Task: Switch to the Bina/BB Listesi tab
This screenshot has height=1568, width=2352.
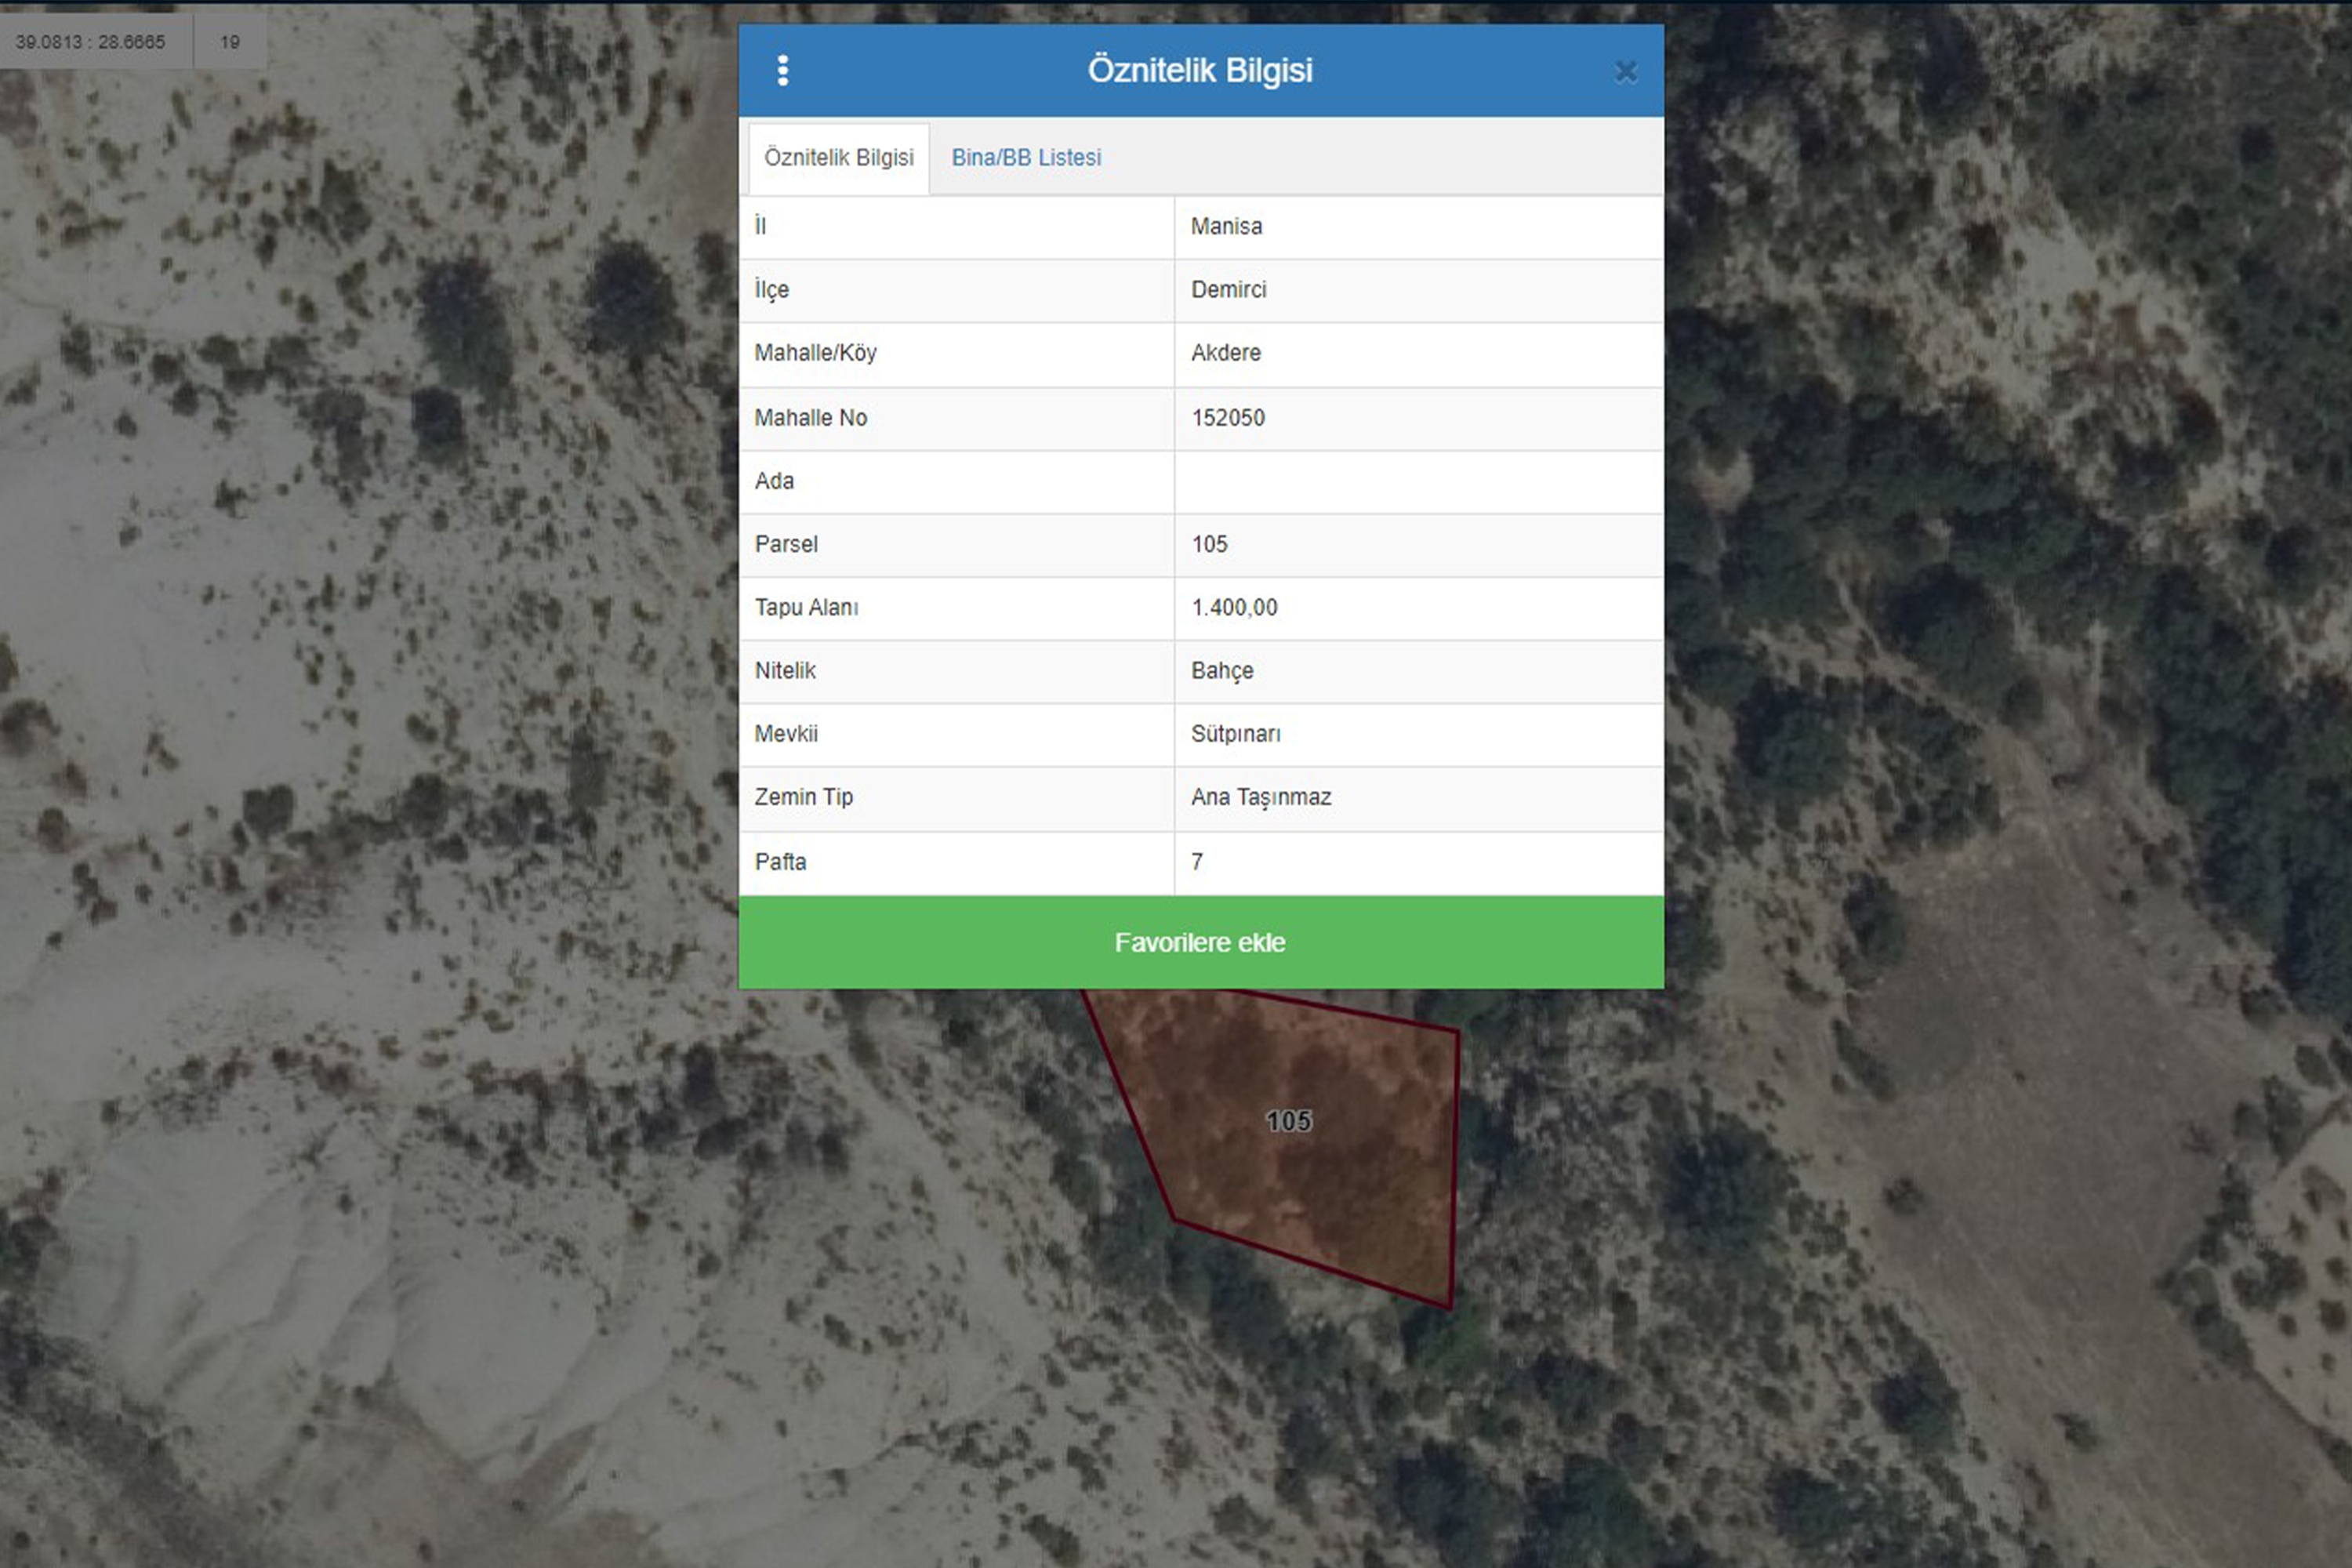Action: click(x=1025, y=158)
